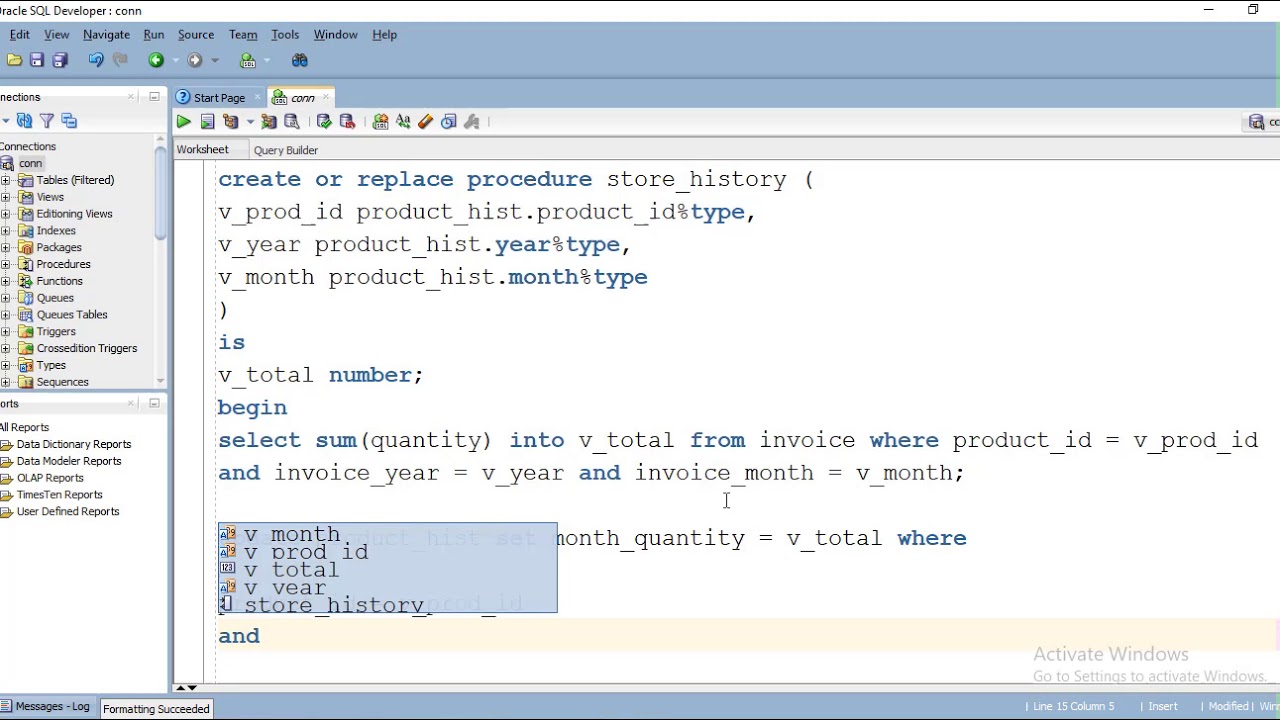
Task: Open the Source menu
Action: (x=196, y=35)
